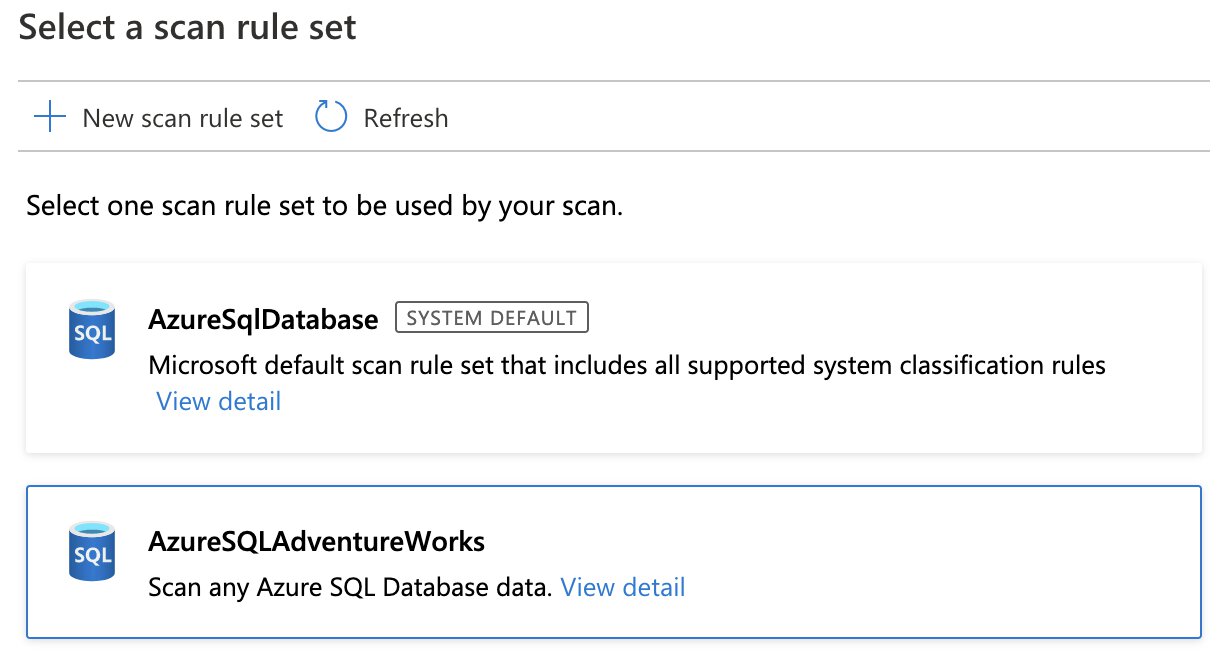Click the Microsoft default scan rule set description
The image size is (1222, 670).
[x=627, y=365]
